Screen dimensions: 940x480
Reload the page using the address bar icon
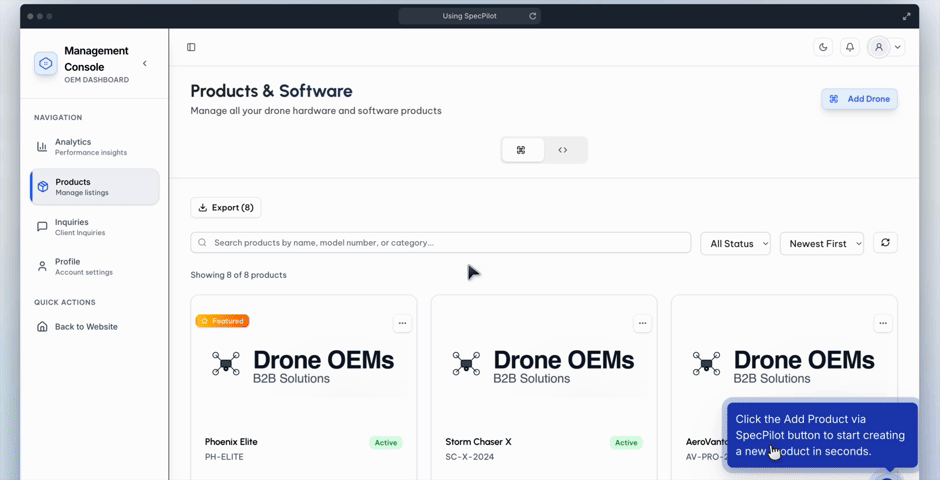[533, 16]
